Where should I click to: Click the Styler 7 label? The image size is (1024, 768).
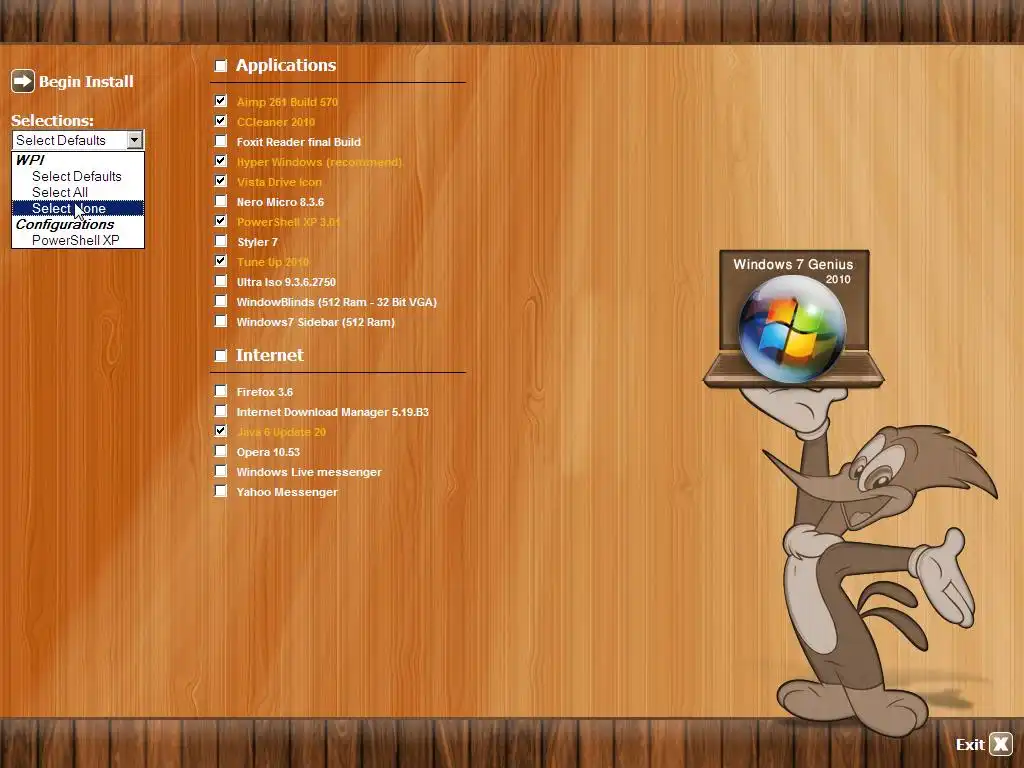[257, 242]
